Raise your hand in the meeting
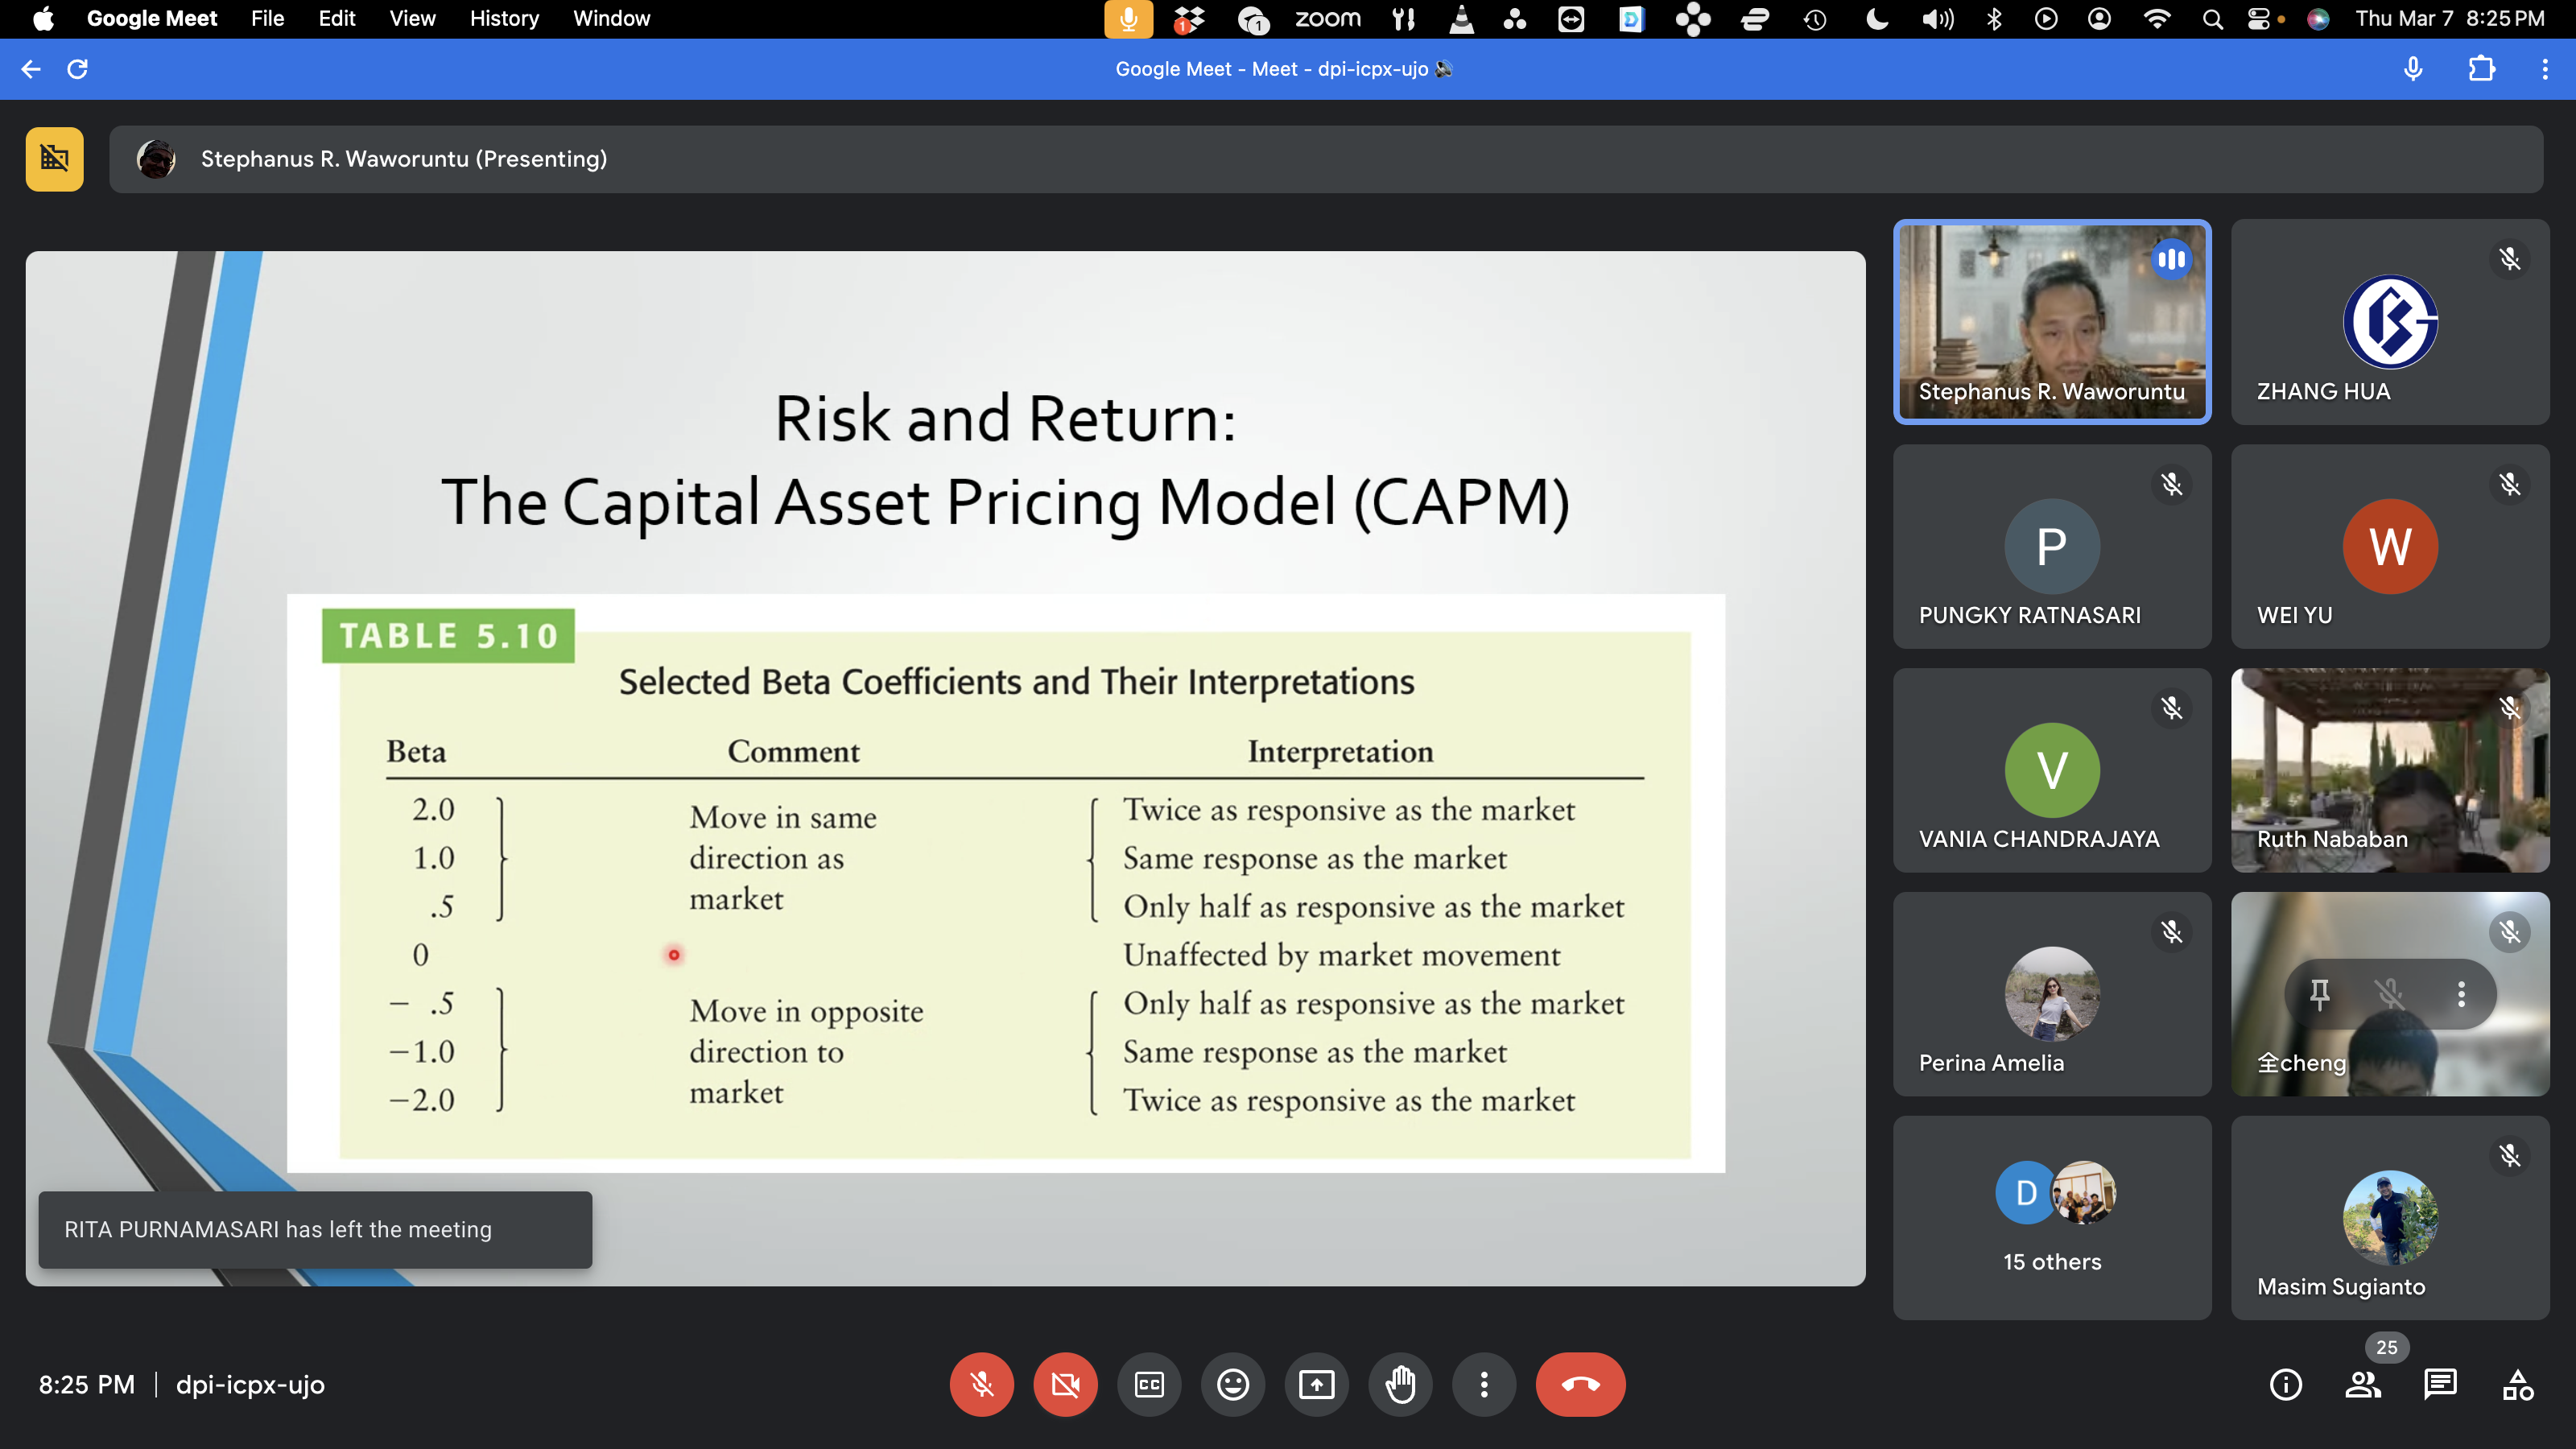This screenshot has width=2576, height=1449. coord(1400,1385)
